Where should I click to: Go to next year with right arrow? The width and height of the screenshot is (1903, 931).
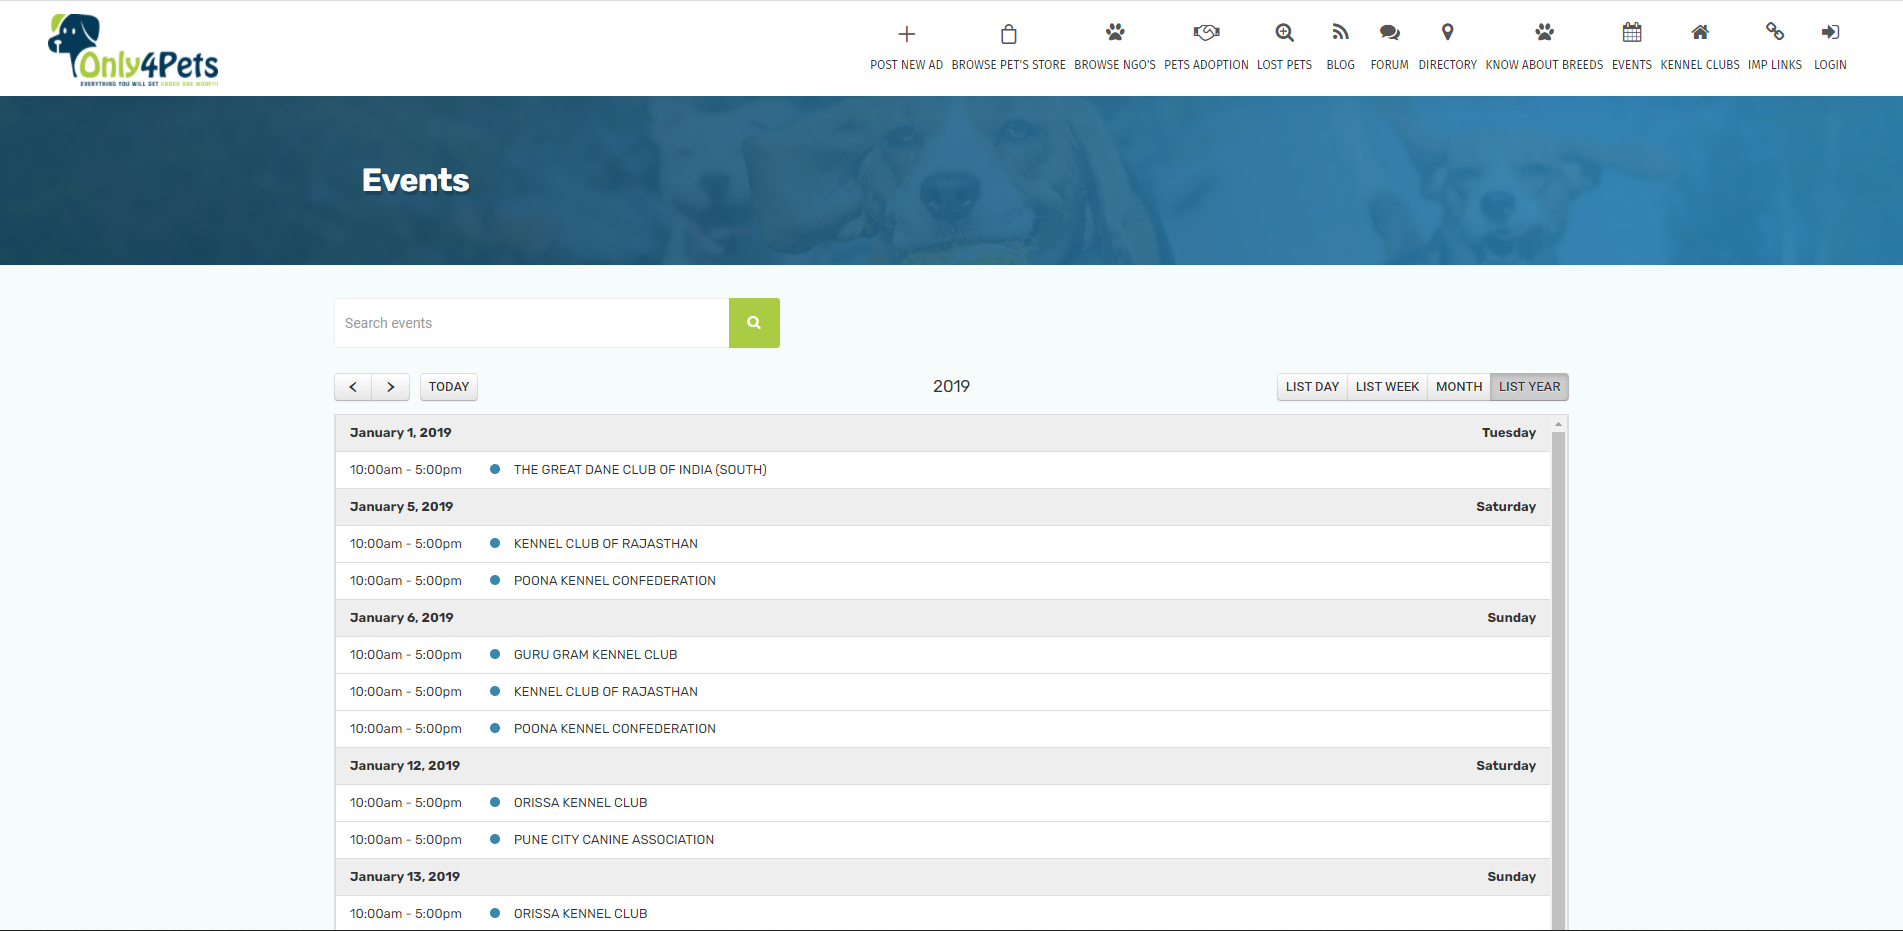[x=391, y=387]
